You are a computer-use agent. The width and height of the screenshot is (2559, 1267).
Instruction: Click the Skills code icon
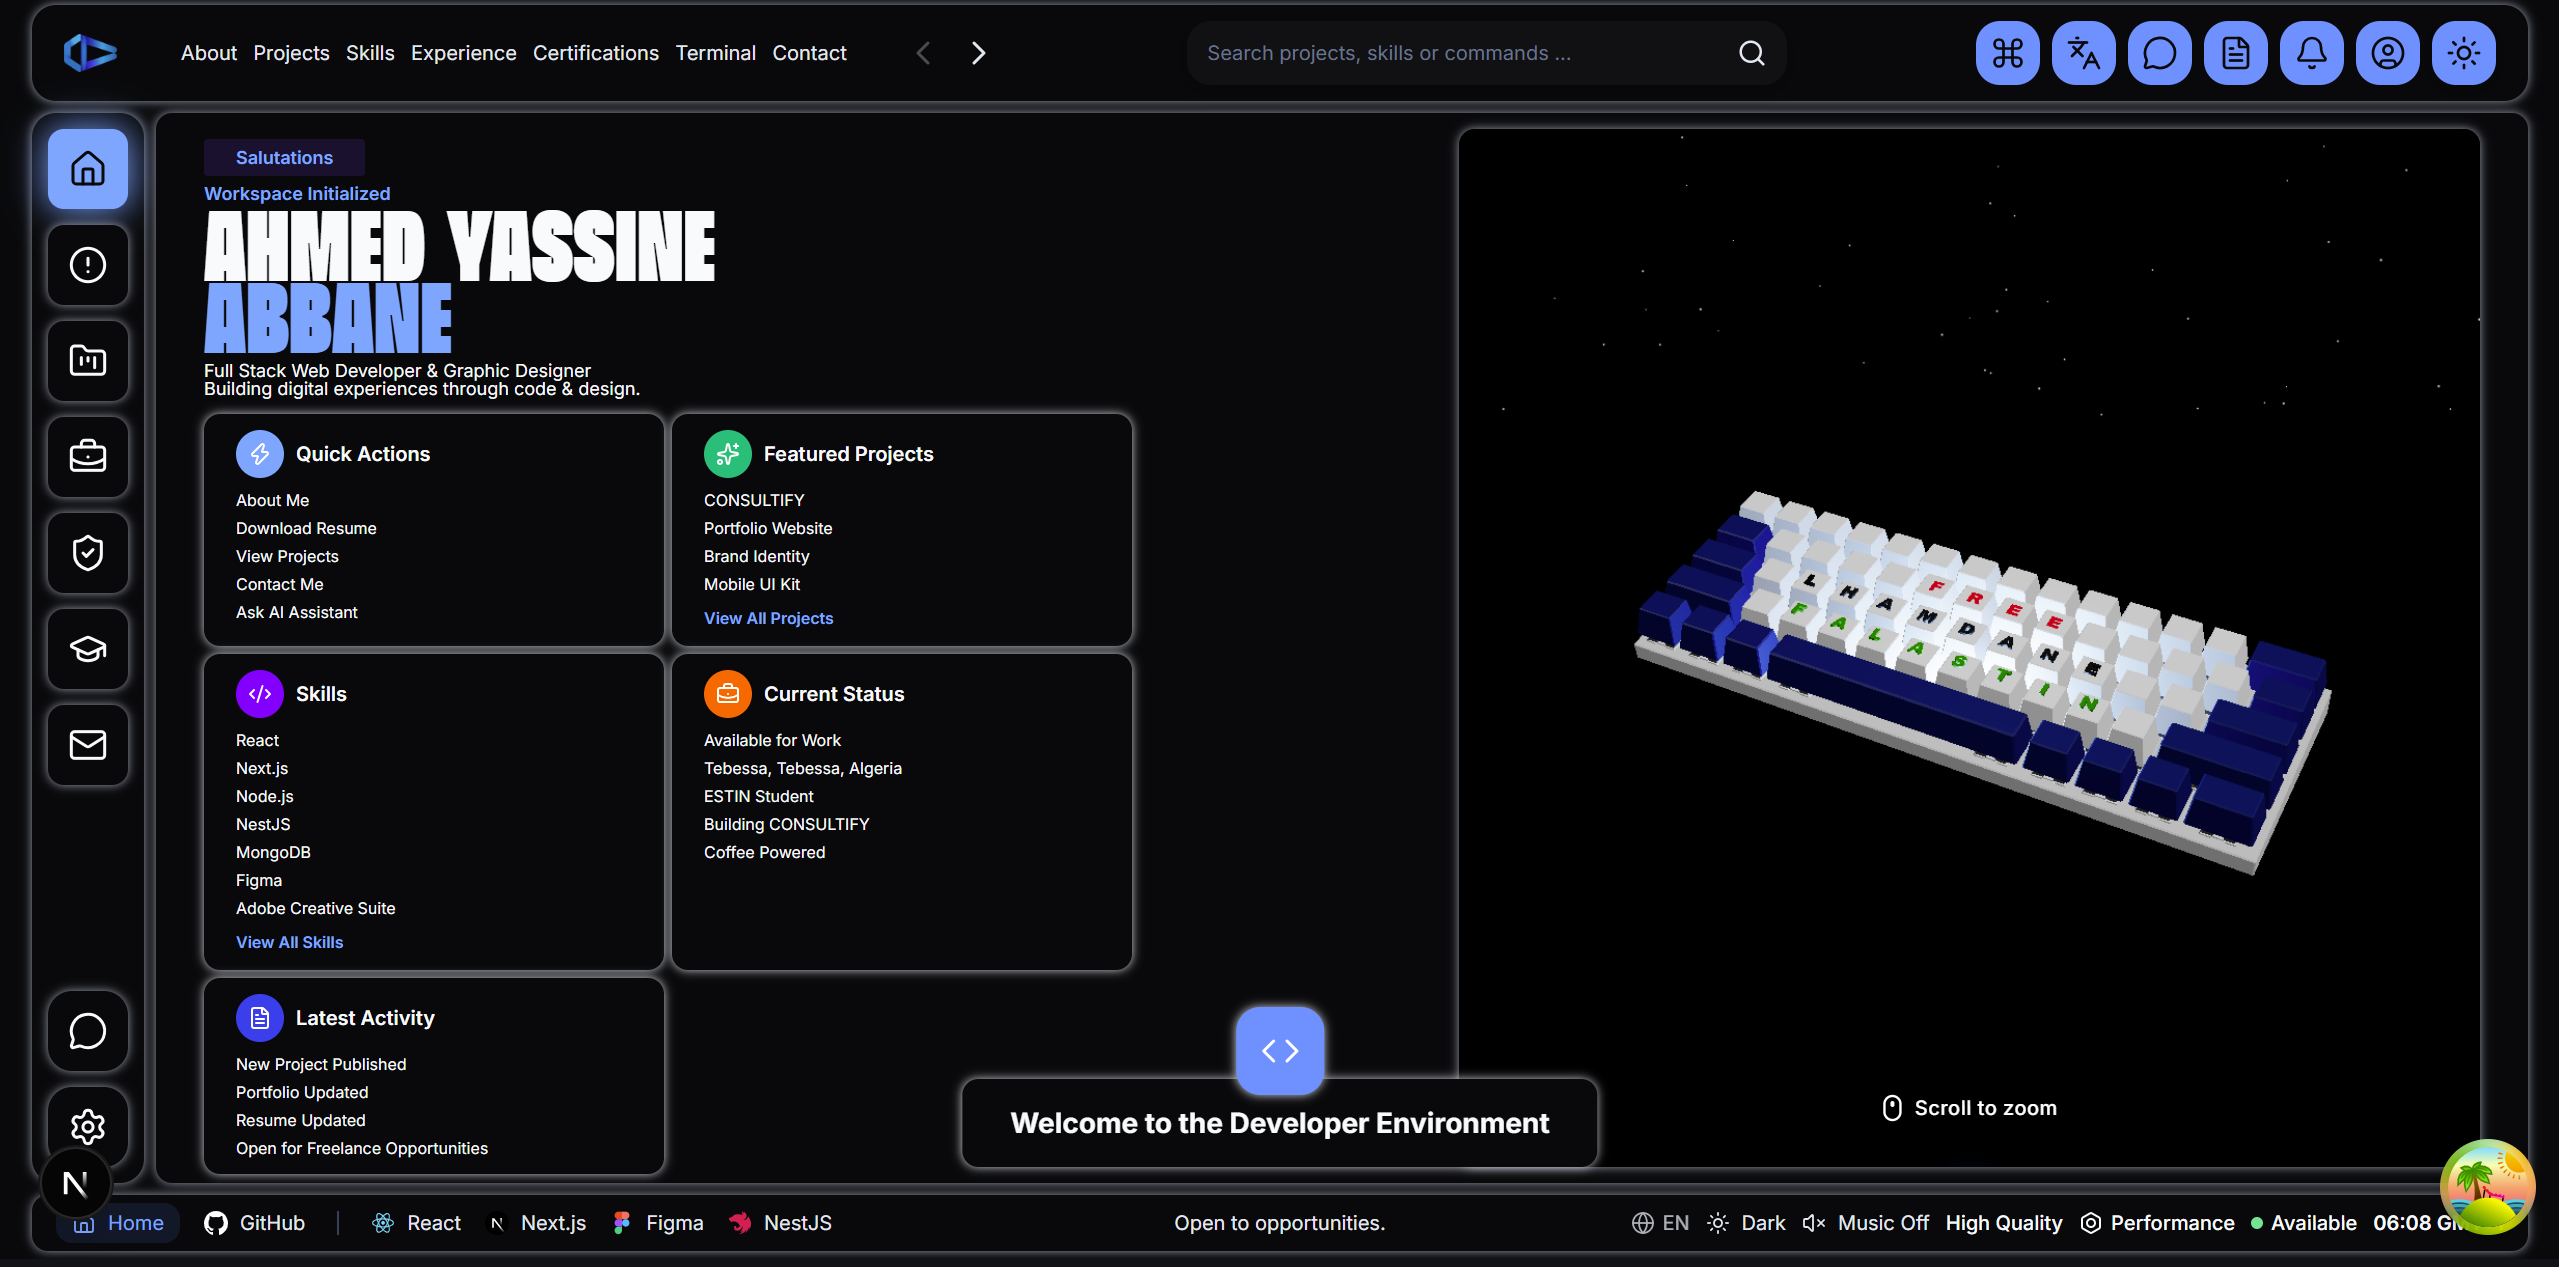coord(260,694)
